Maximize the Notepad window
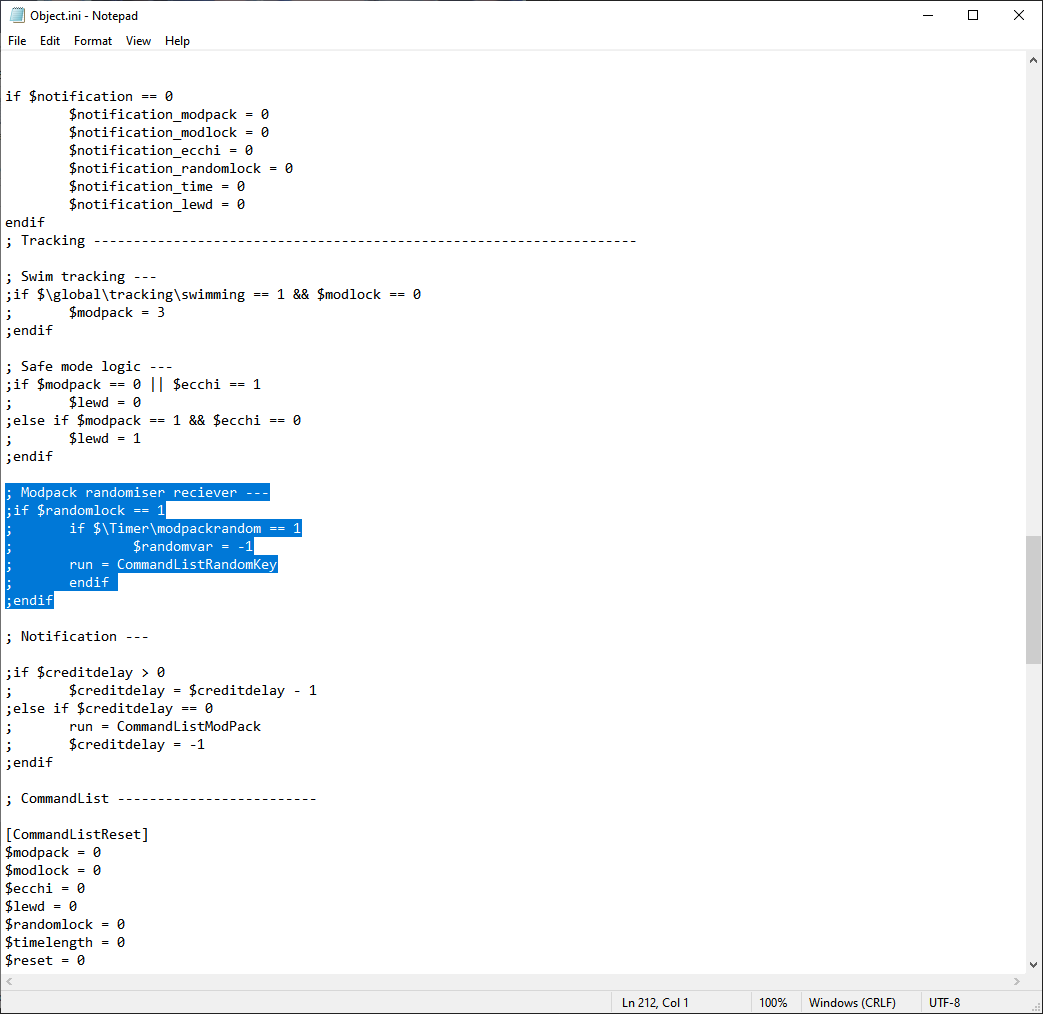 point(973,15)
